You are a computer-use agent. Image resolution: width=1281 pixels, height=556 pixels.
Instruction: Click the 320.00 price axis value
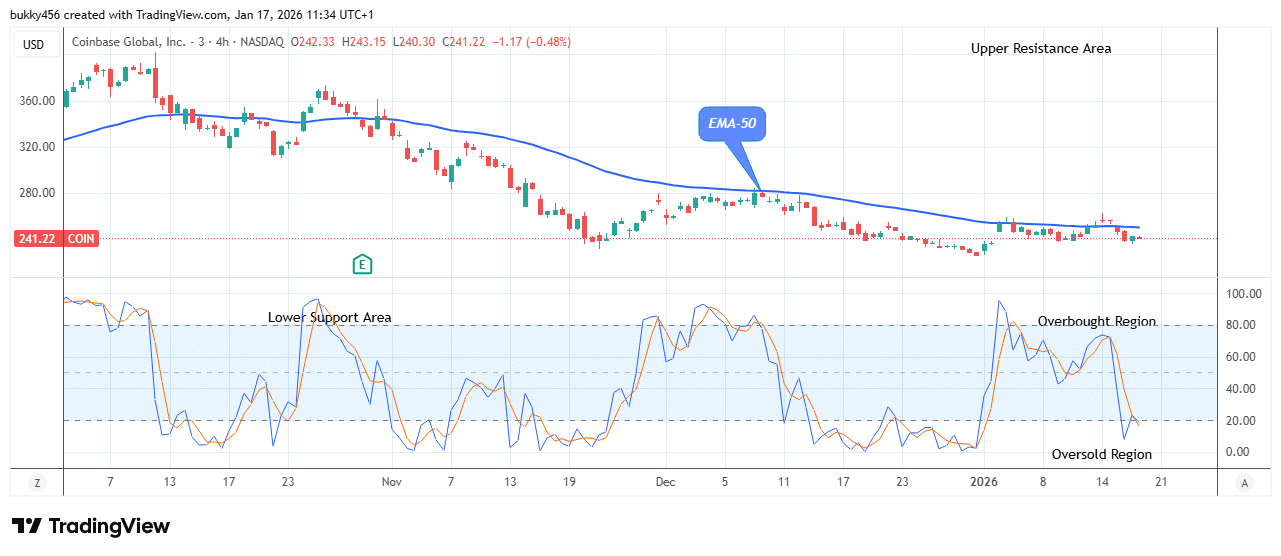click(x=36, y=147)
